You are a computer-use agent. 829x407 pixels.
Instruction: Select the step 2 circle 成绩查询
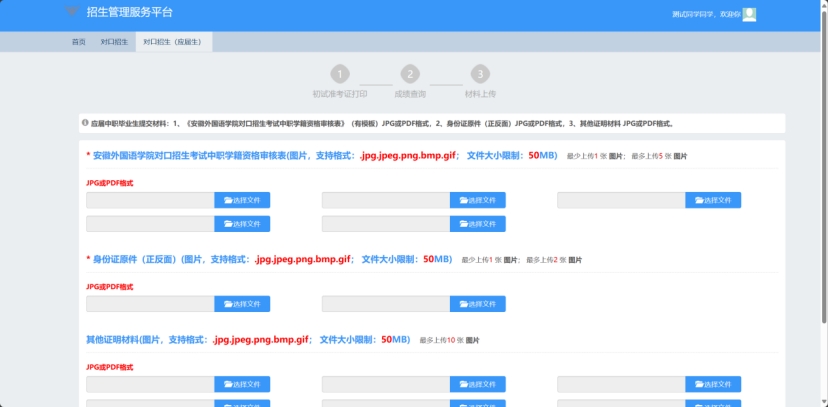click(x=409, y=75)
